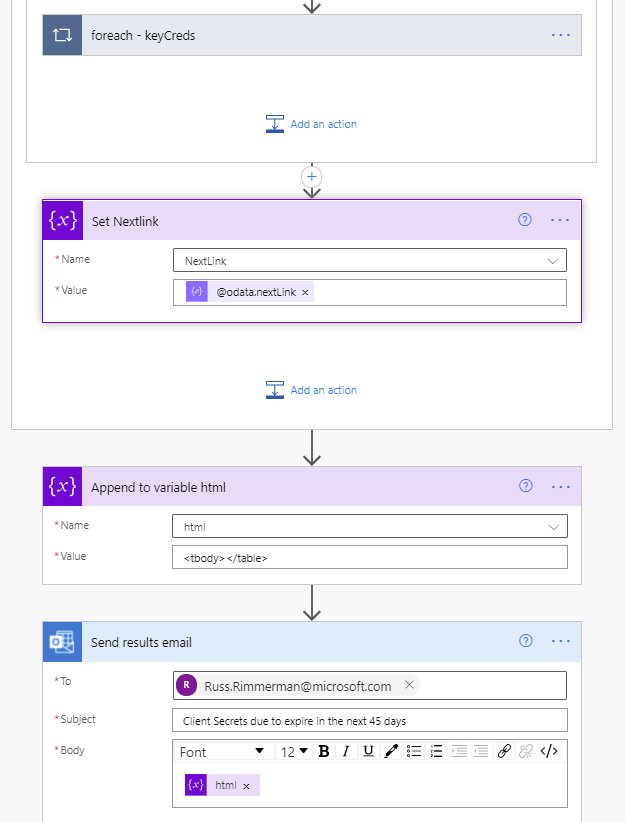This screenshot has height=822, width=625.
Task: Click the email Subject field
Action: pos(369,720)
